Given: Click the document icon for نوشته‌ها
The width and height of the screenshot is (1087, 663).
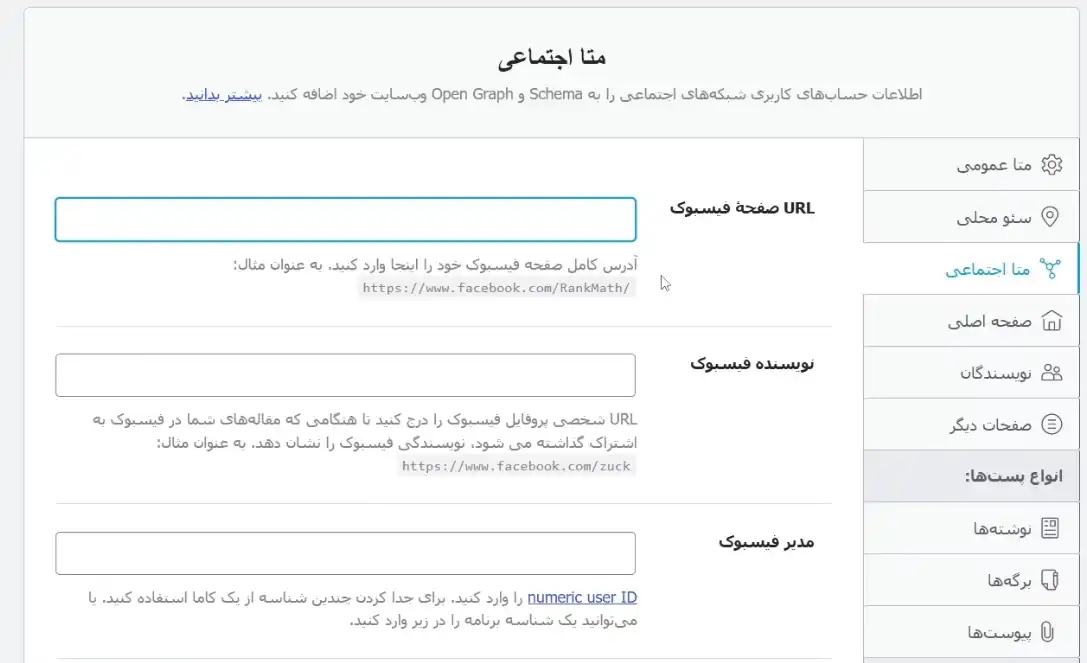Looking at the screenshot, I should pos(1050,528).
